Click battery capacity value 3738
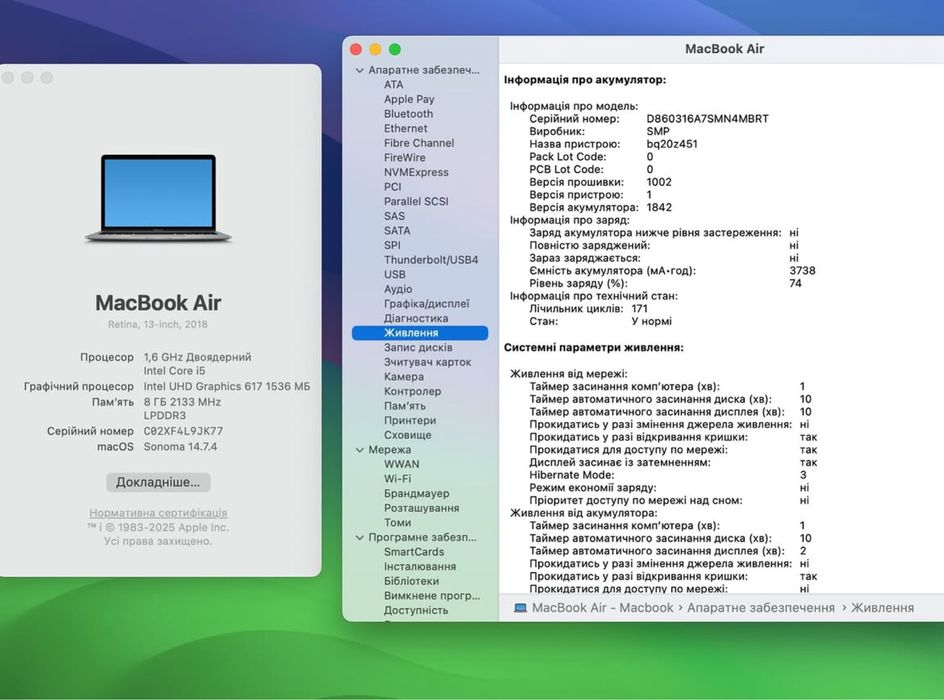The height and width of the screenshot is (700, 944). (x=803, y=271)
